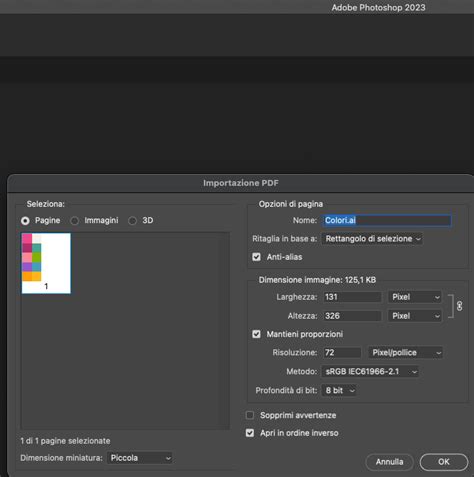This screenshot has width=474, height=477.
Task: Enable Sopprimi avvertenze checkbox
Action: pyautogui.click(x=250, y=415)
